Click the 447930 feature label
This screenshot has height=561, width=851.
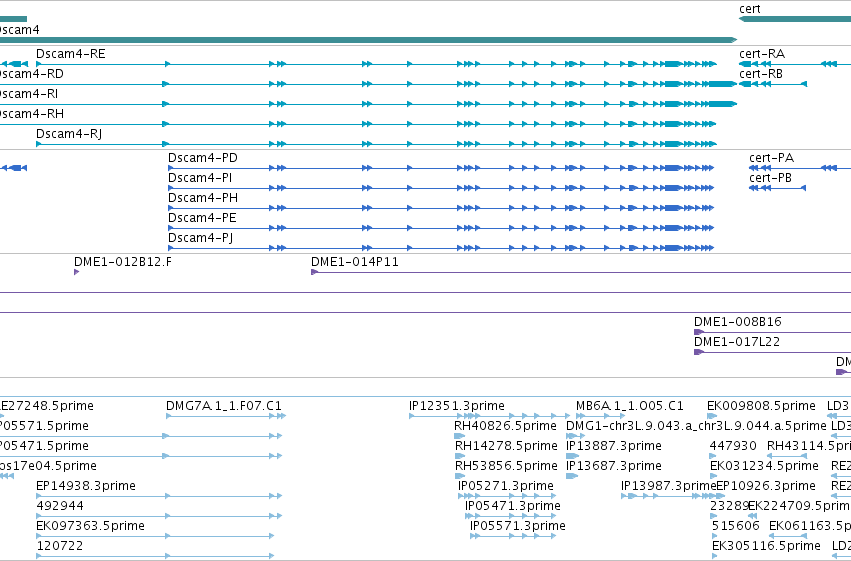pyautogui.click(x=733, y=446)
